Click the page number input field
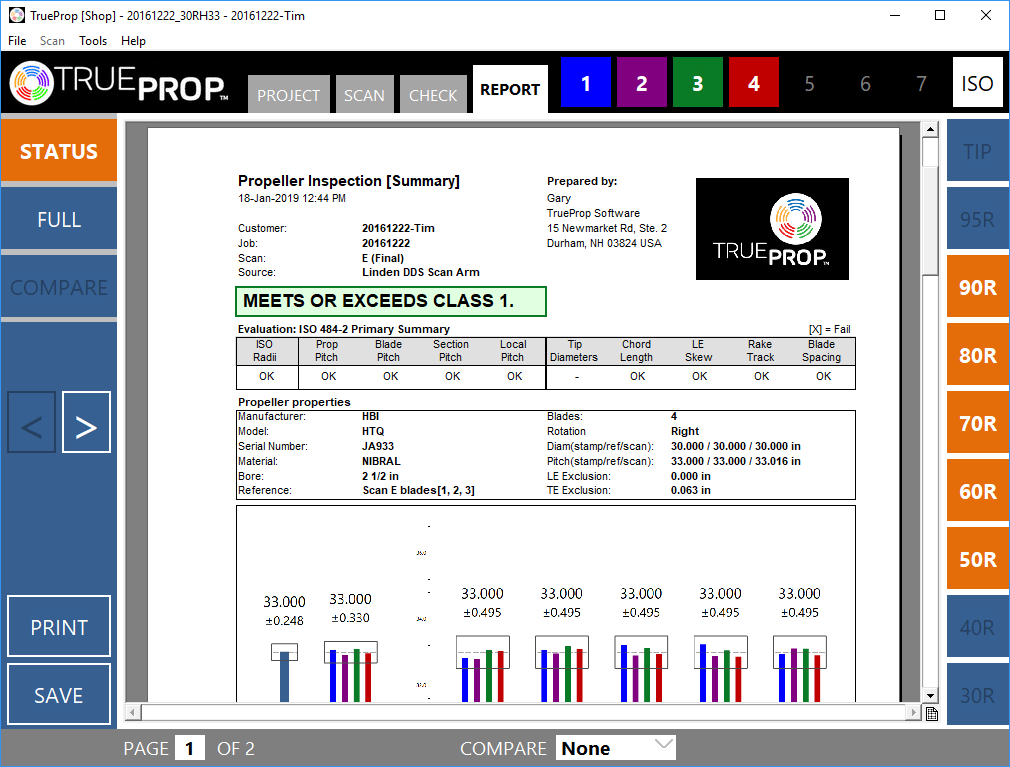Viewport: 1010px width, 767px height. (x=190, y=748)
